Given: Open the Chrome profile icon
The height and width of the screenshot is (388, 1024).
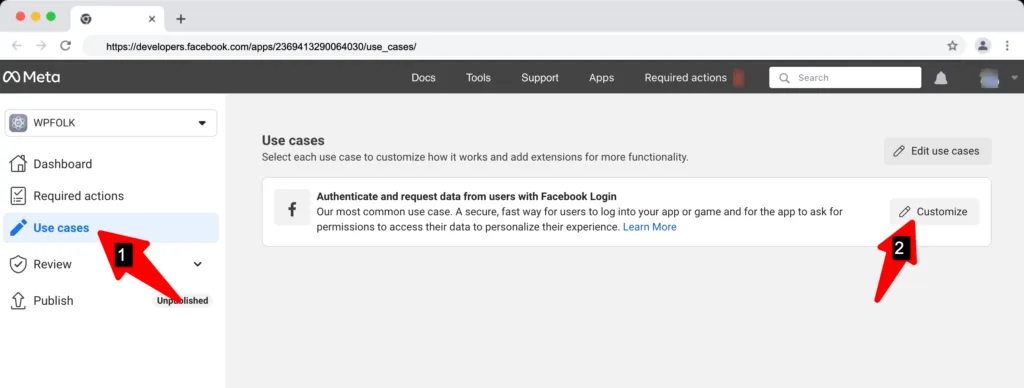Looking at the screenshot, I should click(x=982, y=46).
